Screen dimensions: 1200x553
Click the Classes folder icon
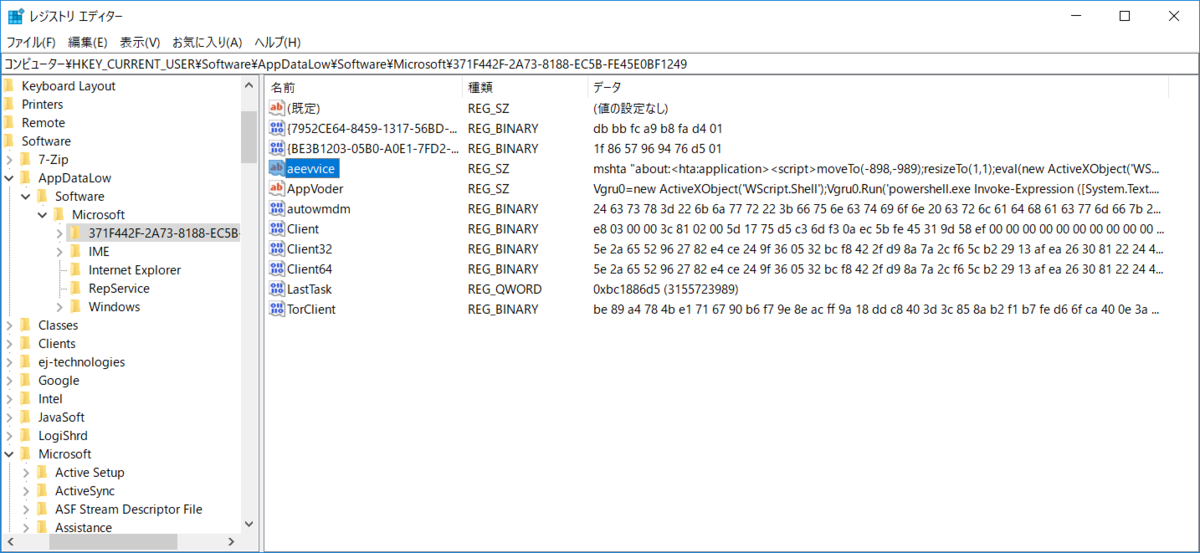click(x=27, y=325)
